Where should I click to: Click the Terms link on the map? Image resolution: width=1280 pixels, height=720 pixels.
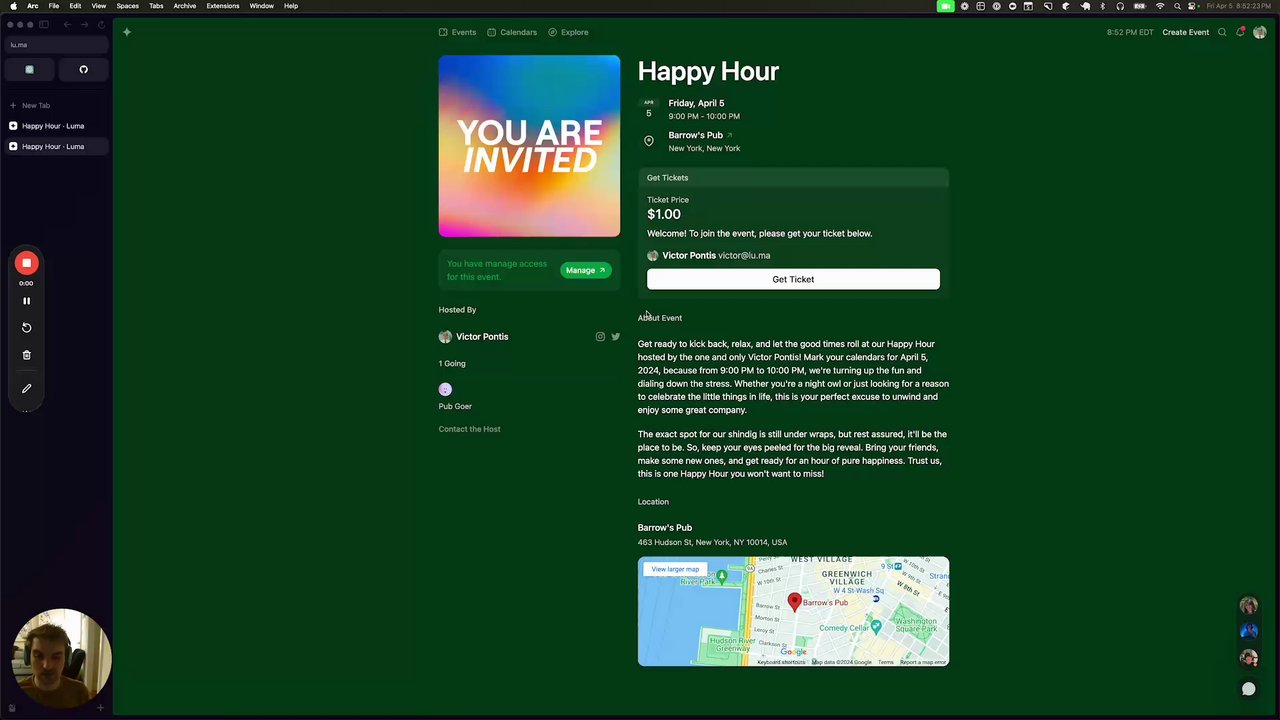tap(885, 662)
